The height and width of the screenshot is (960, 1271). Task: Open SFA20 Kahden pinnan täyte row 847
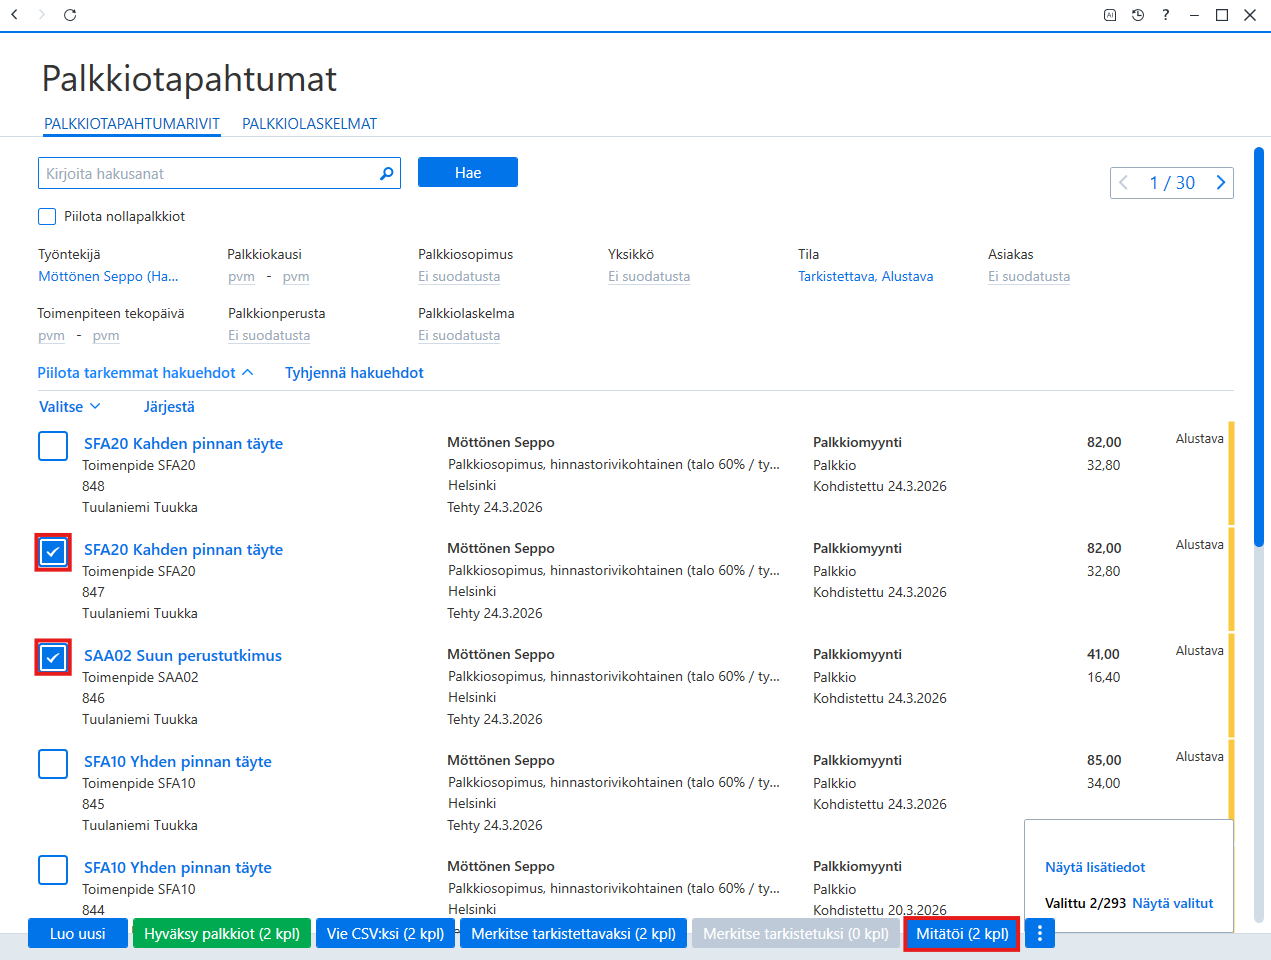pos(183,550)
